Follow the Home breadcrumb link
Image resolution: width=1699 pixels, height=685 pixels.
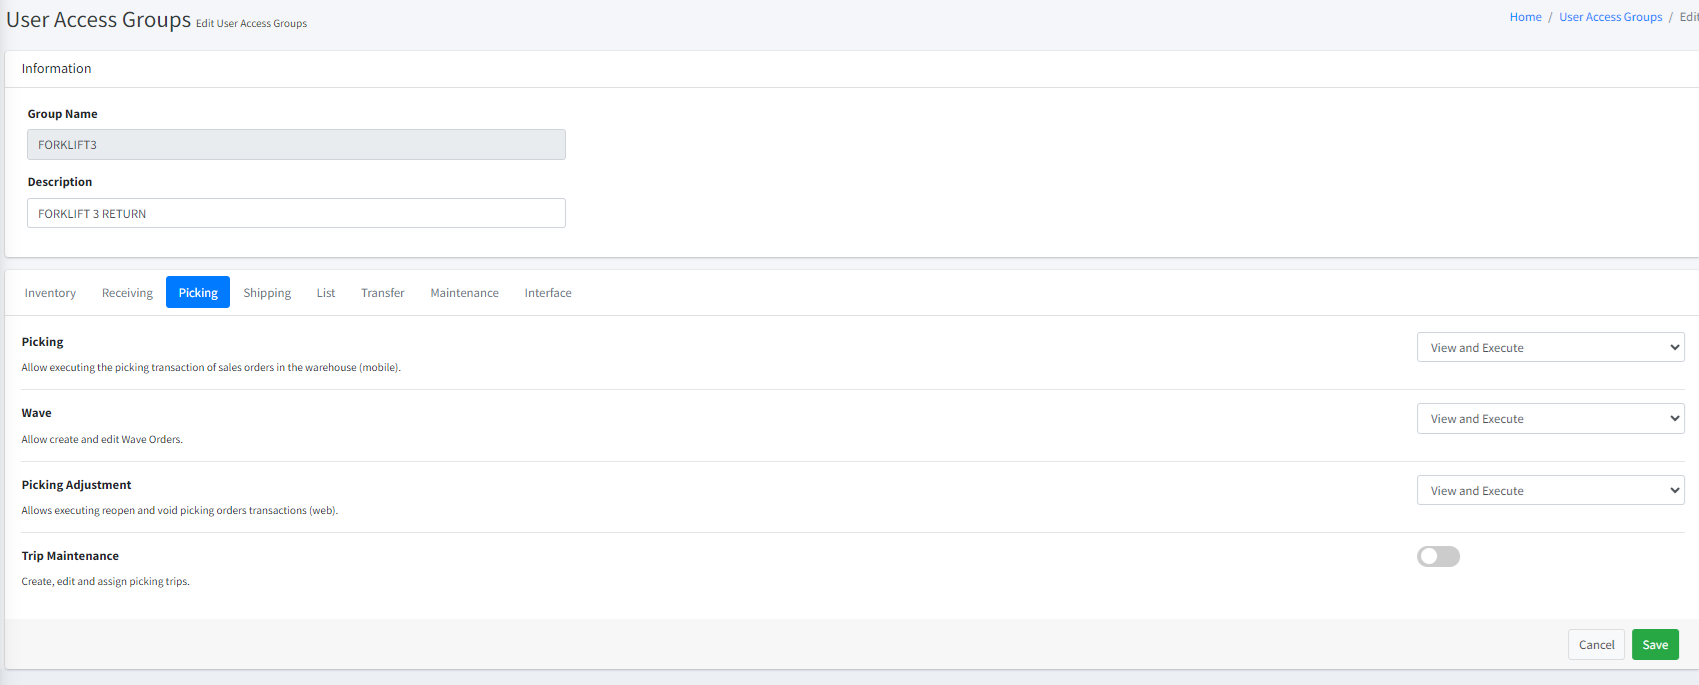pyautogui.click(x=1525, y=17)
